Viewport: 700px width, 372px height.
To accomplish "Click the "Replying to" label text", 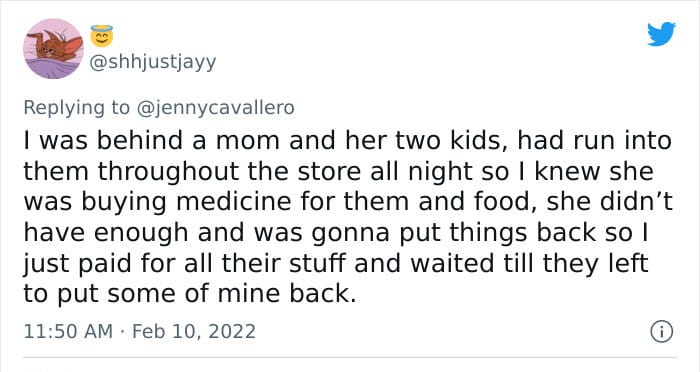I will click(76, 108).
